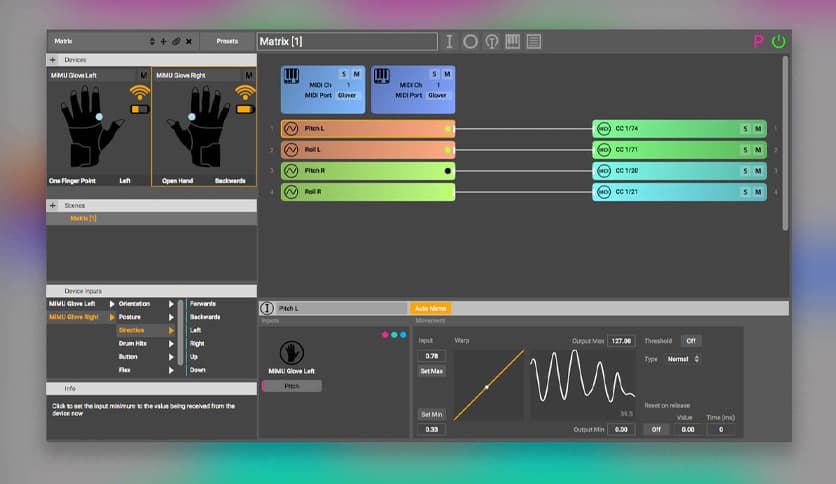Click the plus icon beside Matrix selector
Screen dimensions: 836x484
click(164, 41)
